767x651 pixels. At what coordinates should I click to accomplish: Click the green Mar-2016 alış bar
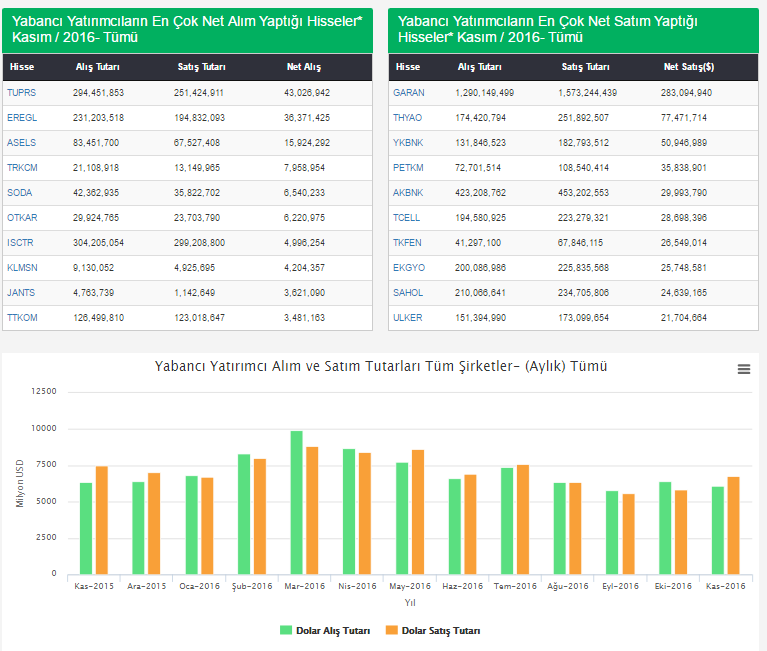[x=296, y=502]
